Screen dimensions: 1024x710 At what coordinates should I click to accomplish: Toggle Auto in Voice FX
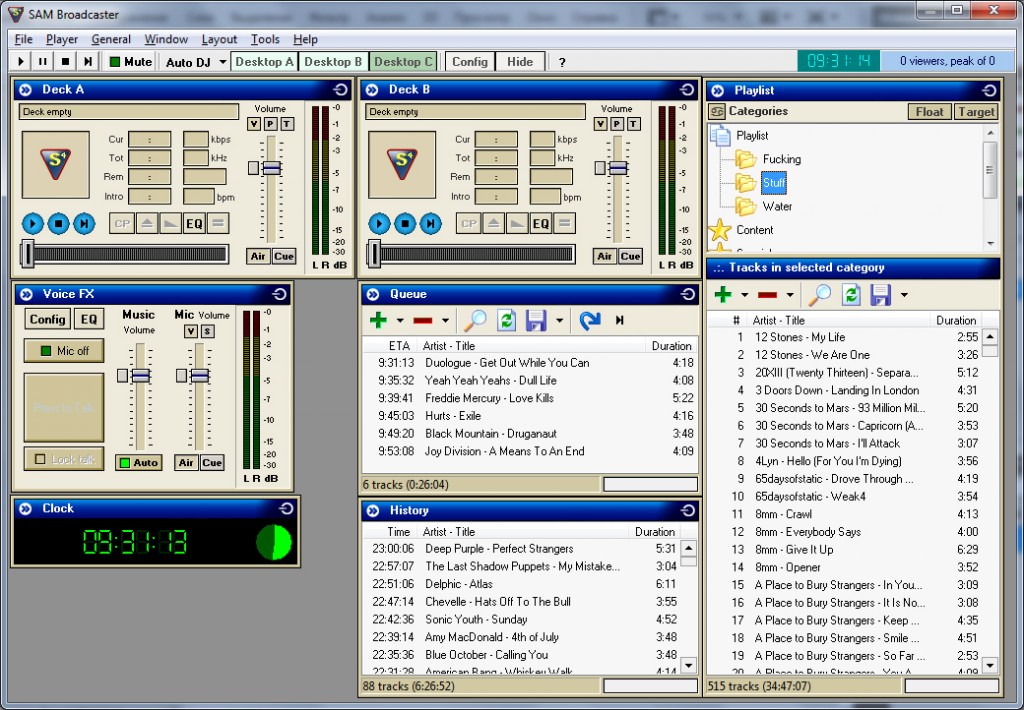(138, 462)
